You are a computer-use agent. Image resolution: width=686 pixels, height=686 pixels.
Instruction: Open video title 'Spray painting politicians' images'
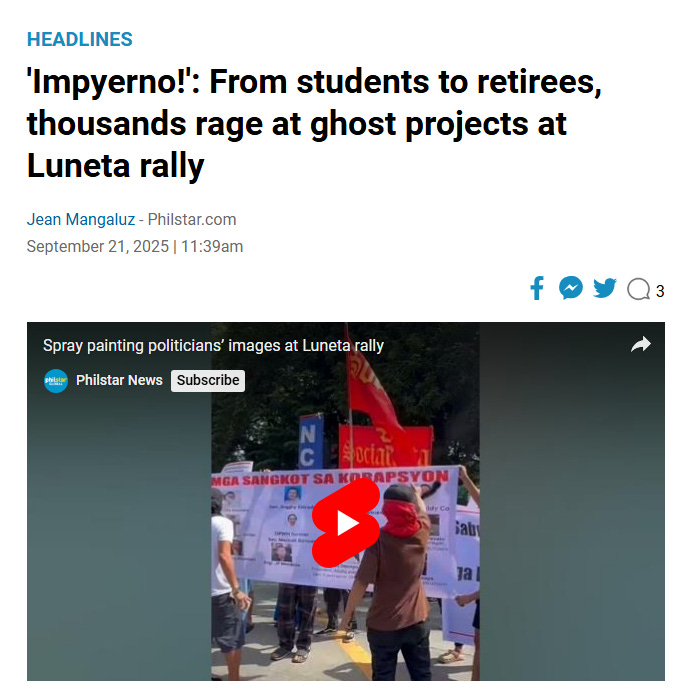[x=213, y=346]
